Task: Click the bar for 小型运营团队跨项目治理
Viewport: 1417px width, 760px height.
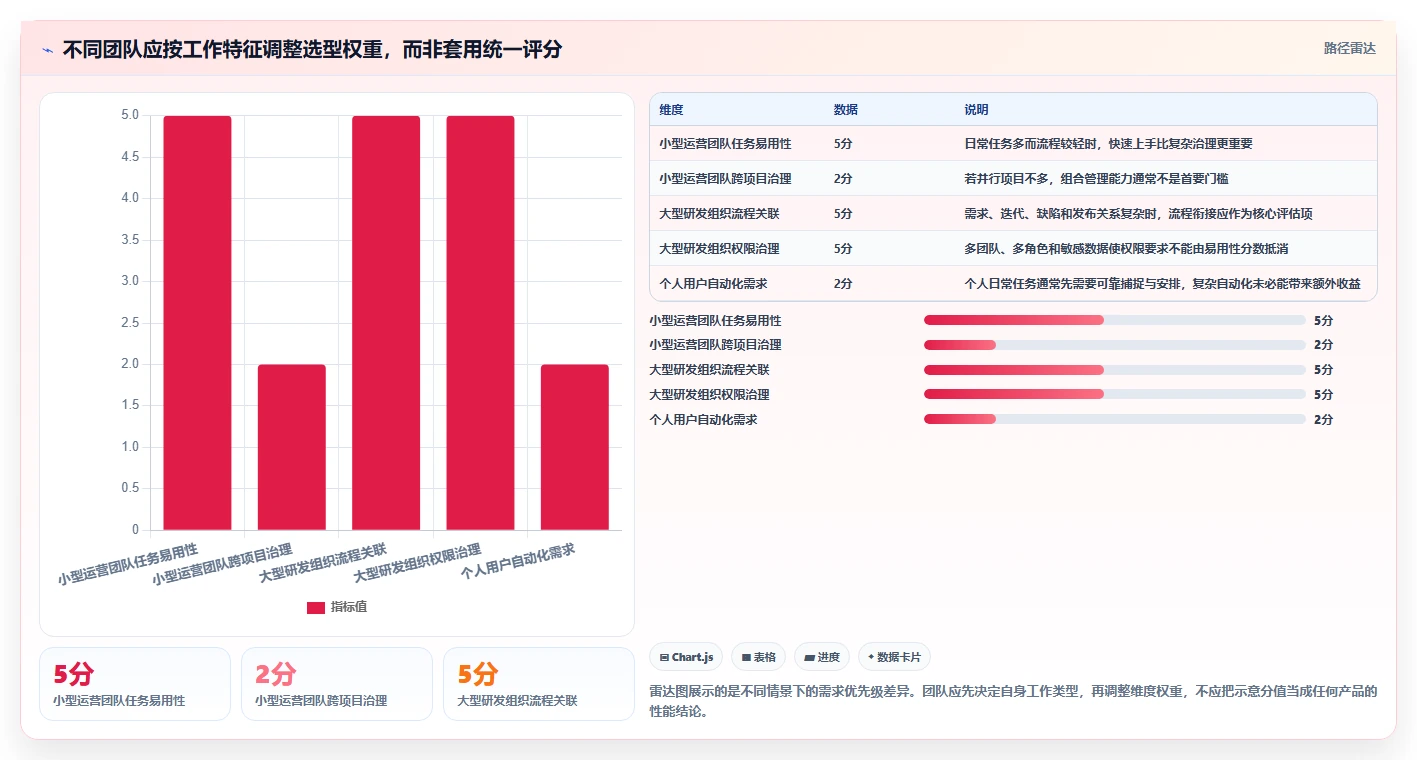Action: point(292,447)
